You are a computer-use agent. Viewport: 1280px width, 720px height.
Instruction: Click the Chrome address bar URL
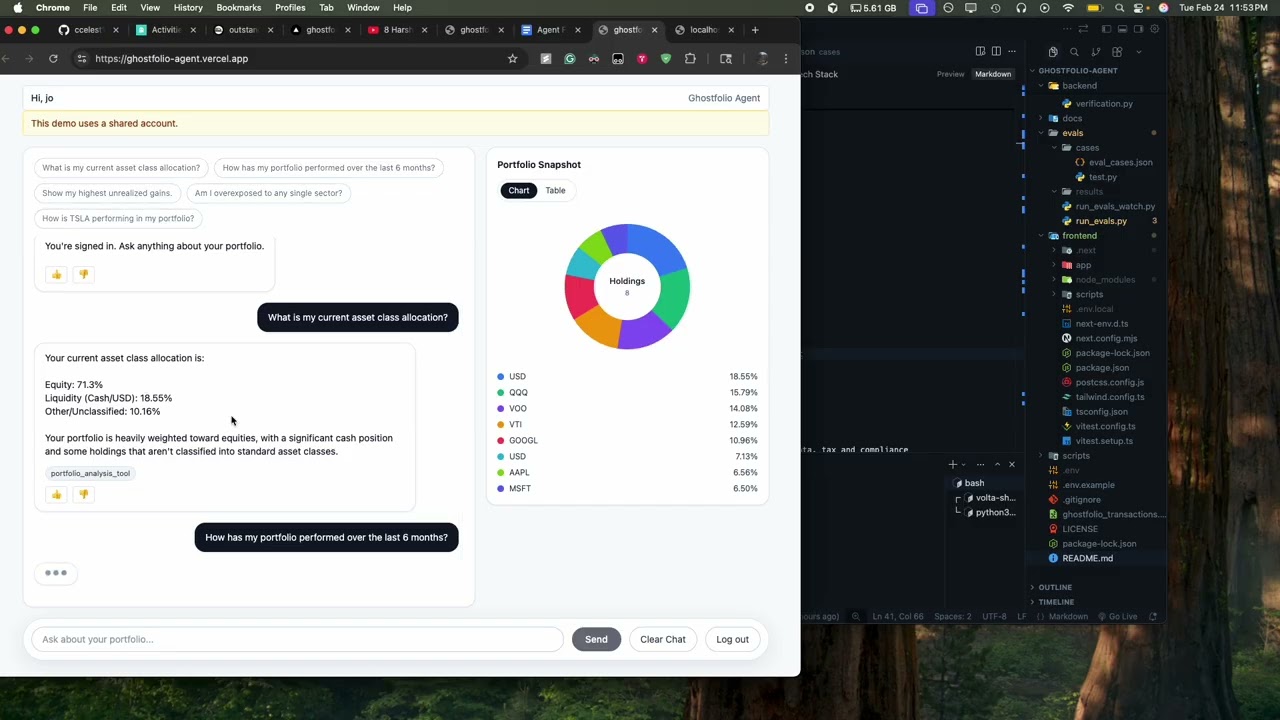(172, 58)
